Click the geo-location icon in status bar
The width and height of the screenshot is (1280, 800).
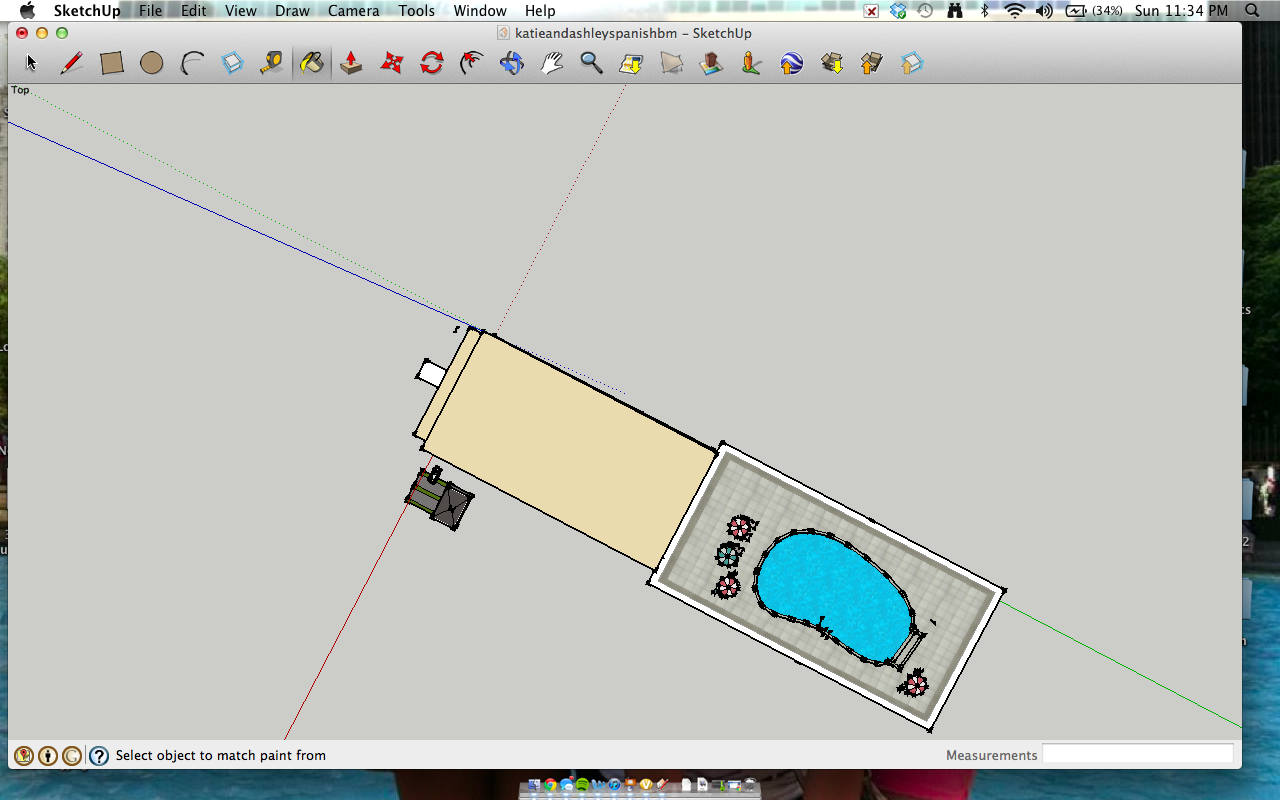point(23,756)
